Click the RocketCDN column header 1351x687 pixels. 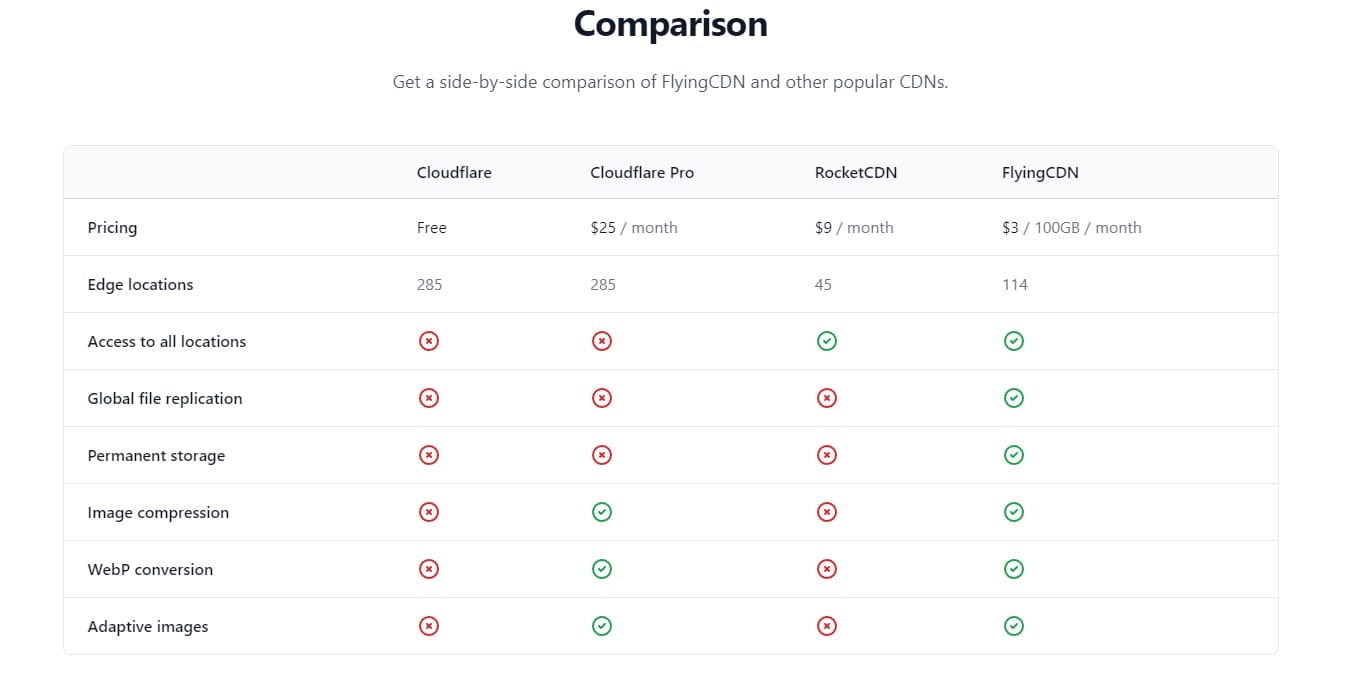click(x=856, y=172)
